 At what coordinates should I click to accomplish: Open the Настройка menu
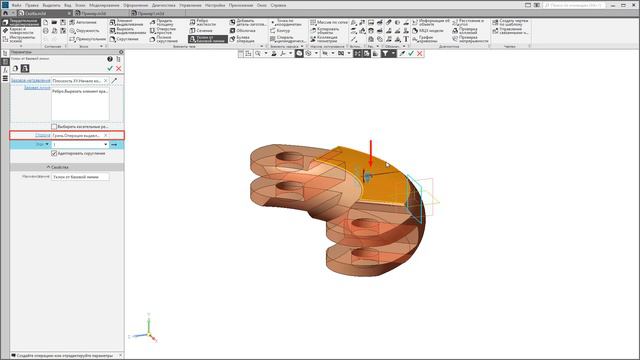click(215, 5)
